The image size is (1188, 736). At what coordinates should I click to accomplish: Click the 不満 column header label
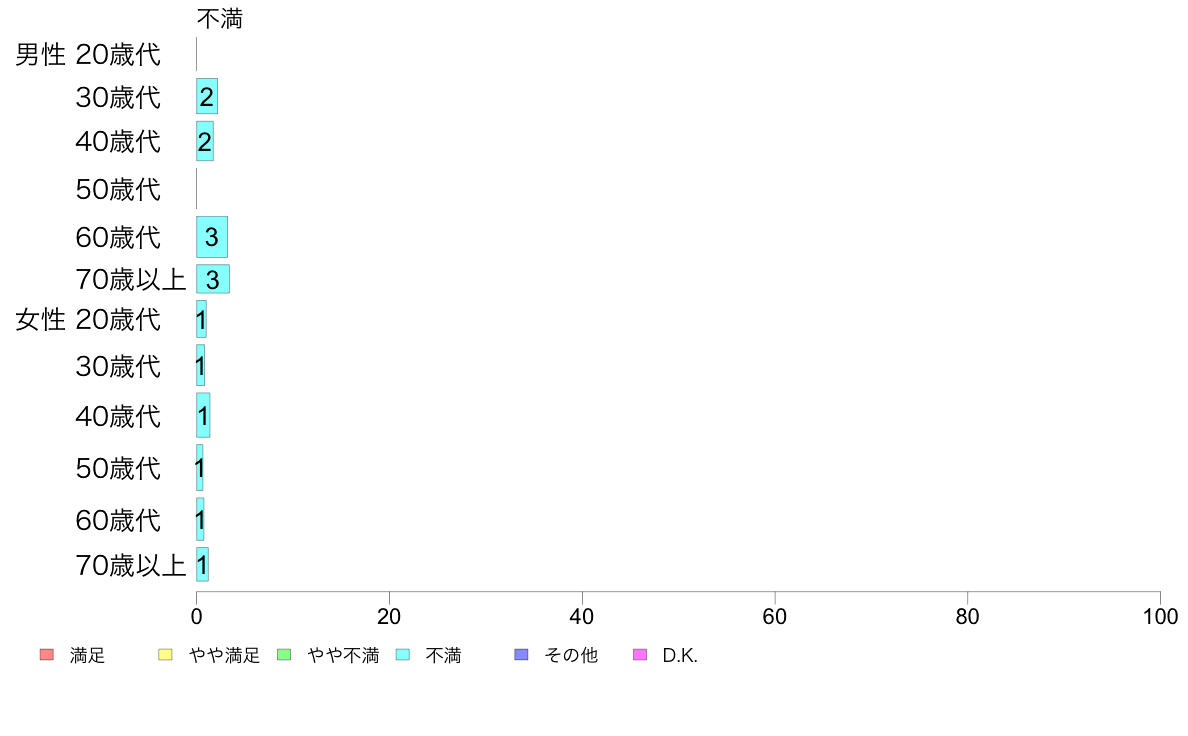220,19
